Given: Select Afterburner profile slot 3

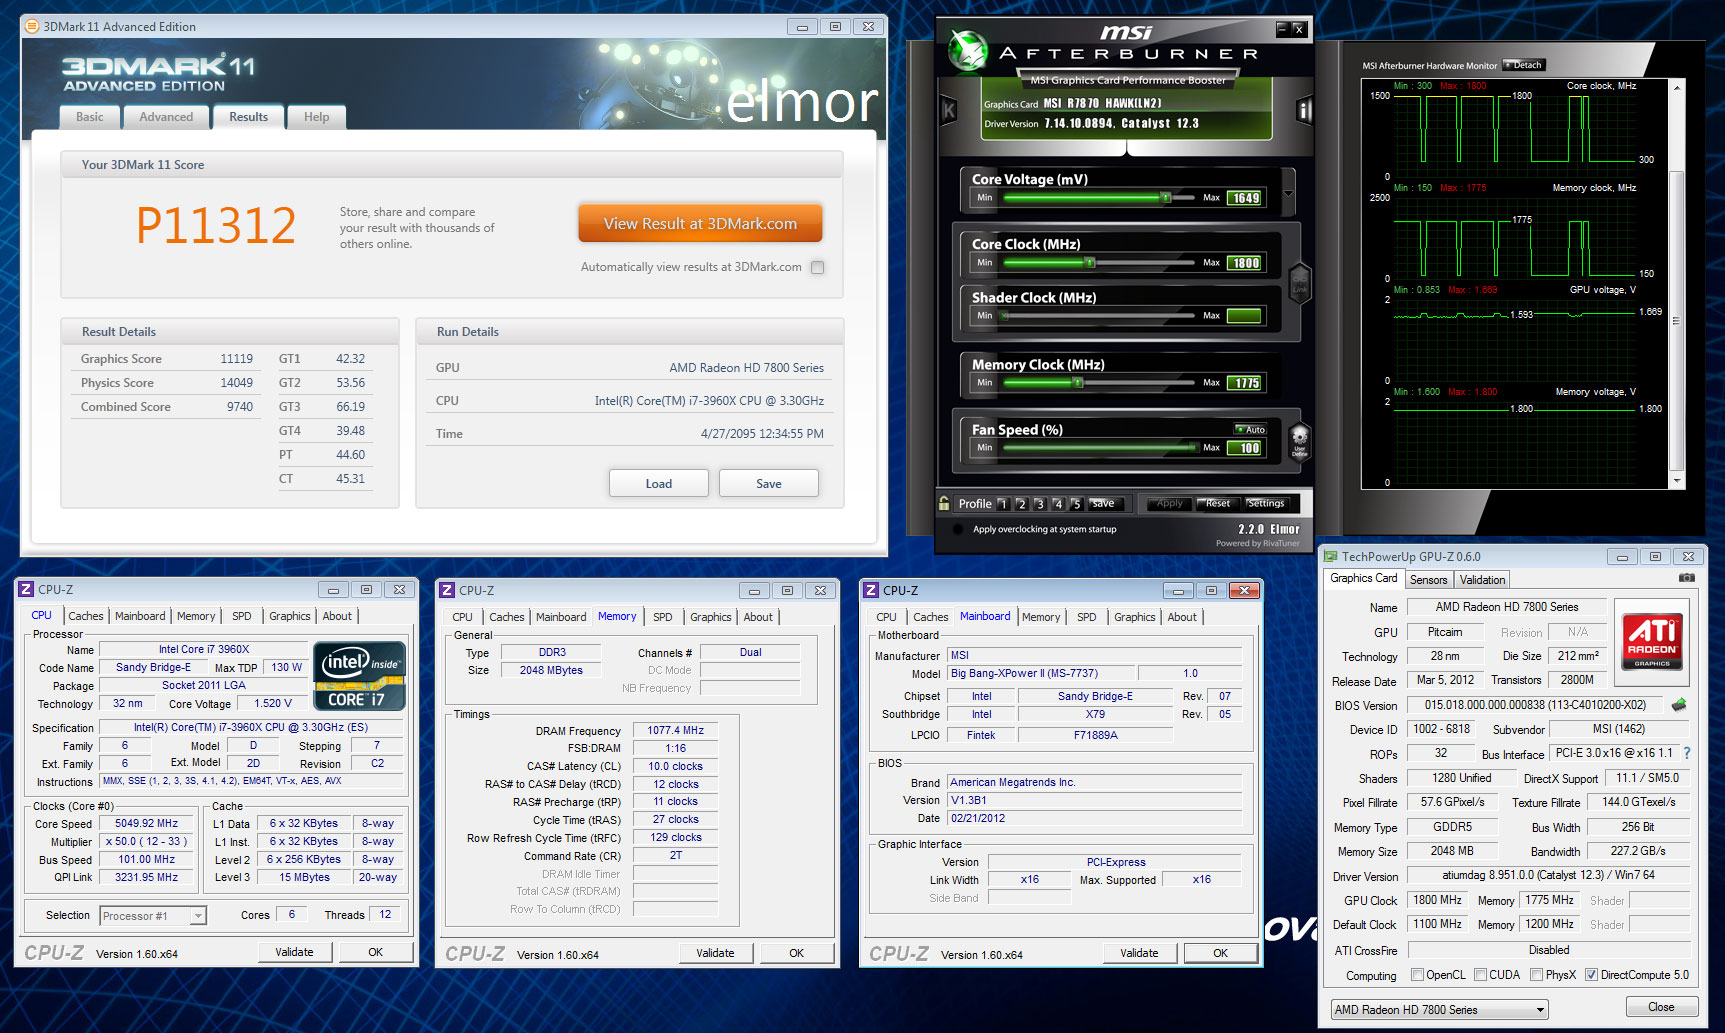Looking at the screenshot, I should 1039,504.
